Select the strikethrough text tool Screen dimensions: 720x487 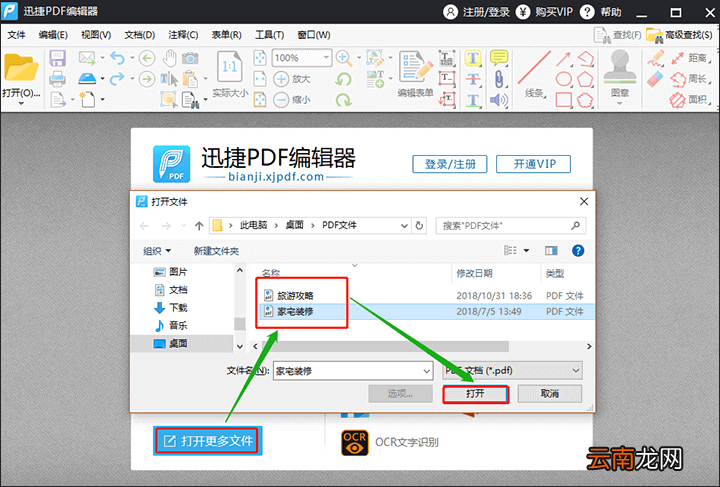[x=473, y=79]
